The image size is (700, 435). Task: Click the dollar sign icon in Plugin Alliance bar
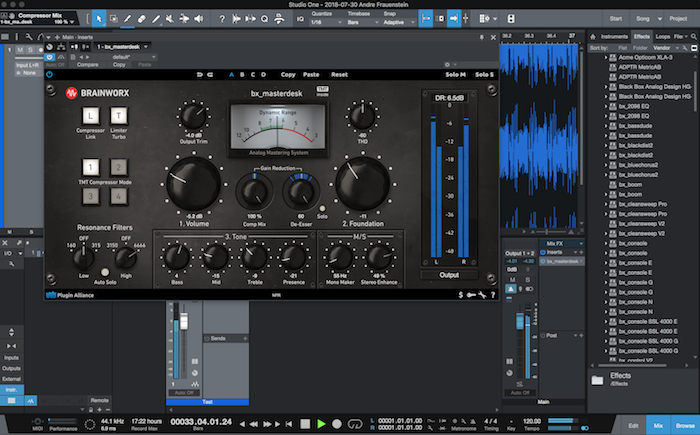pyautogui.click(x=461, y=295)
